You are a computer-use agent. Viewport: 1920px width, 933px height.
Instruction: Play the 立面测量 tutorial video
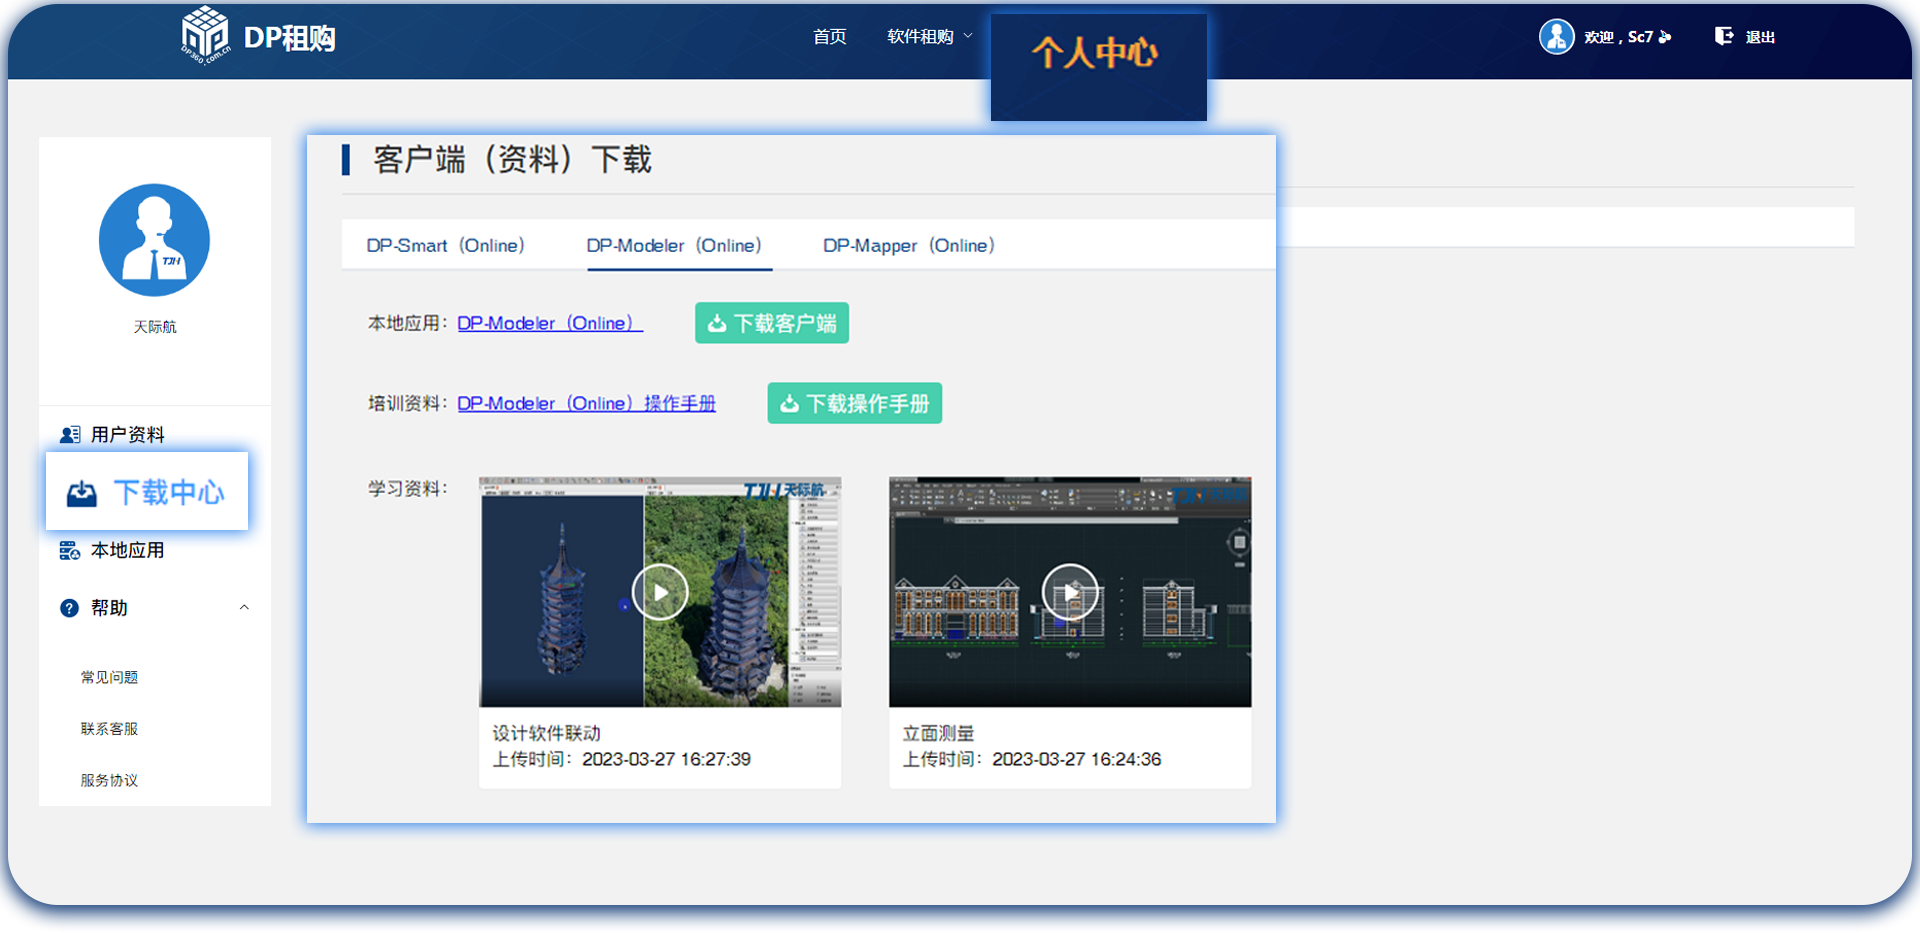click(1070, 591)
